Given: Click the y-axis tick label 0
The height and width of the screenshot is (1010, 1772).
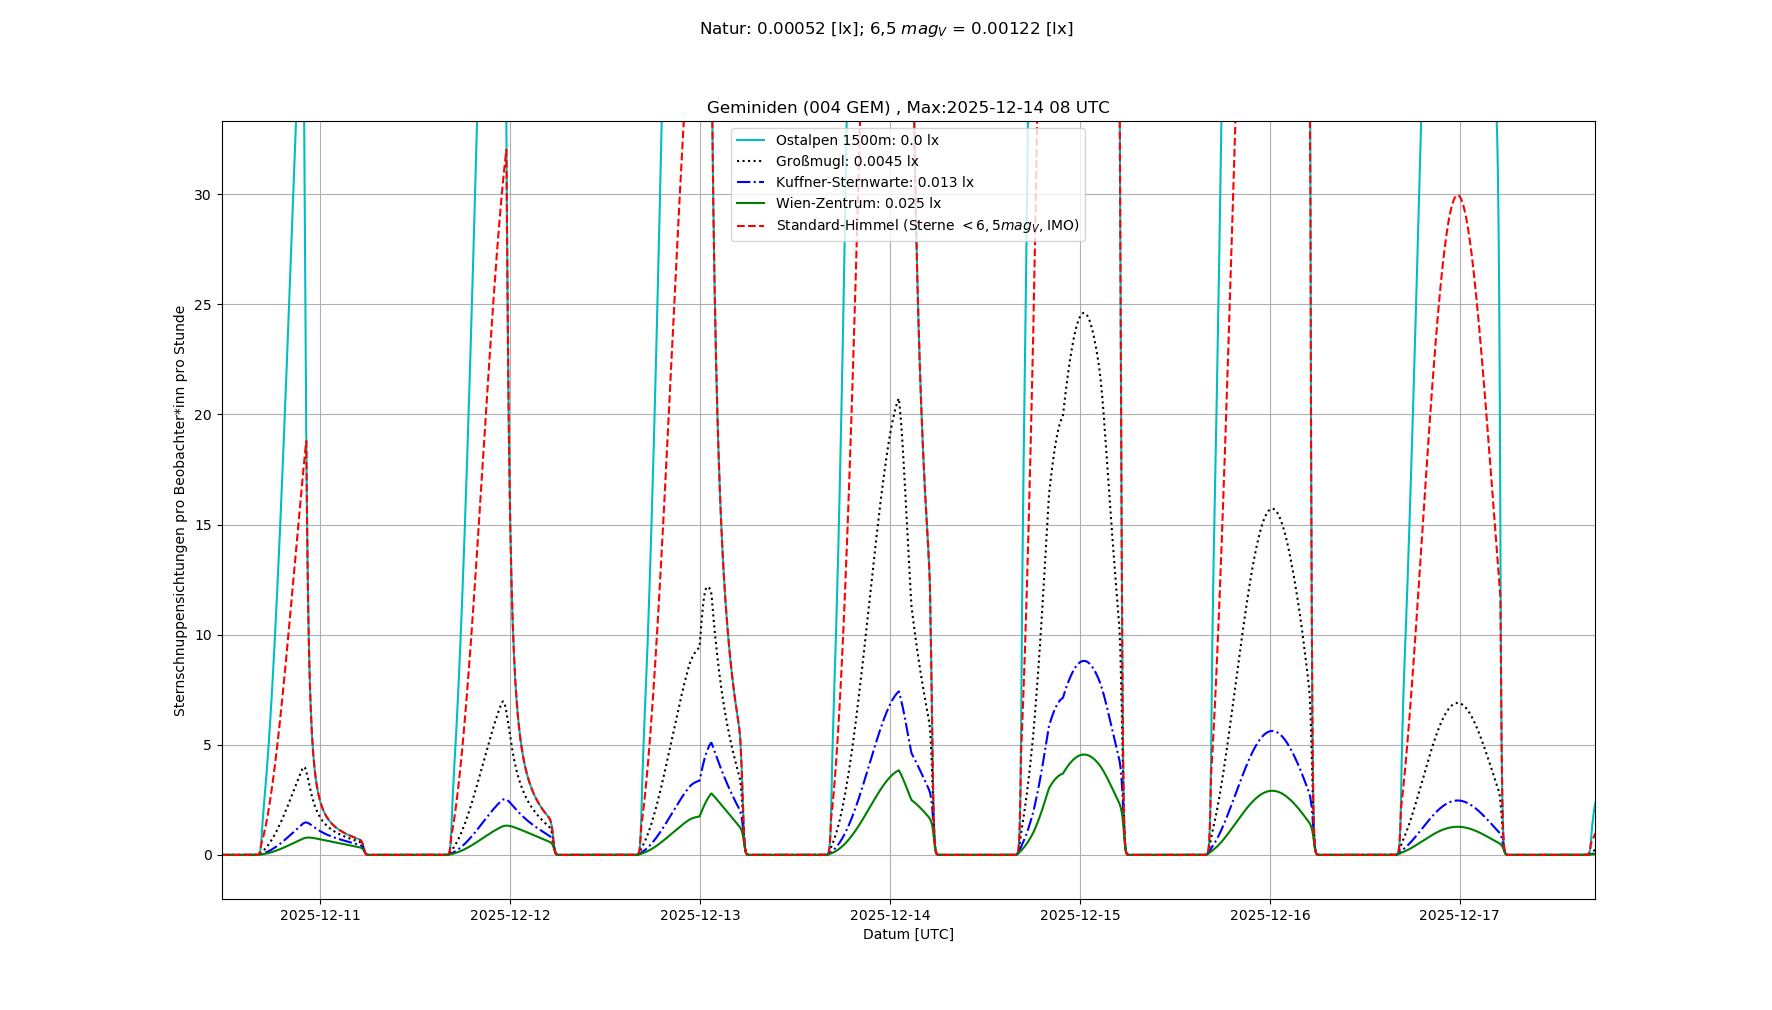Looking at the screenshot, I should tap(208, 855).
